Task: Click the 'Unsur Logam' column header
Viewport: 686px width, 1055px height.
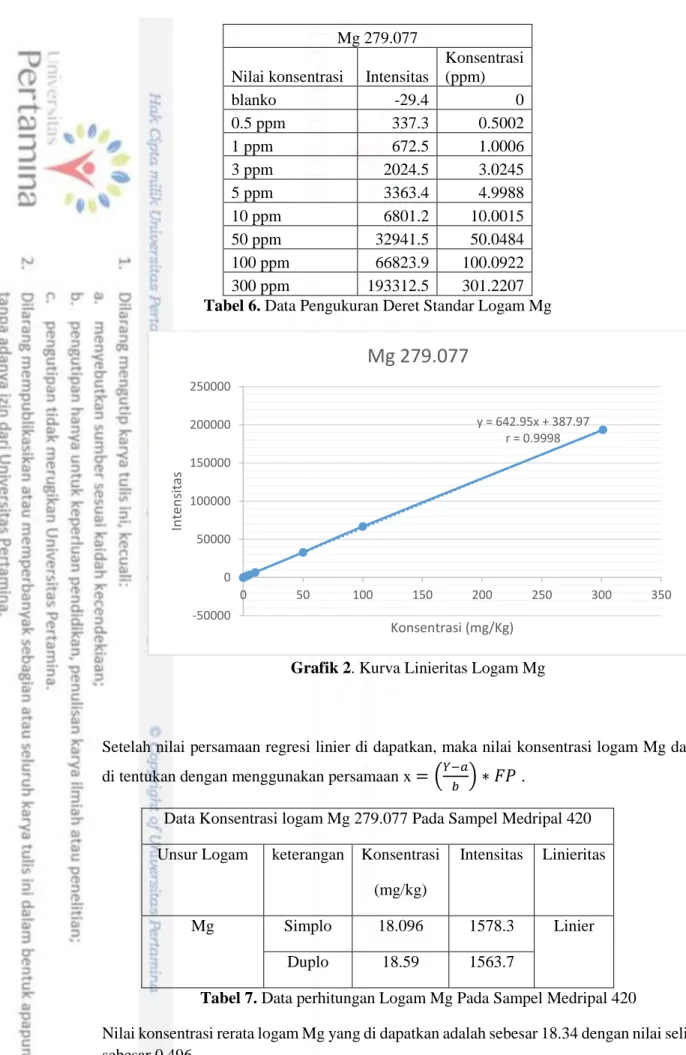Action: tap(202, 854)
